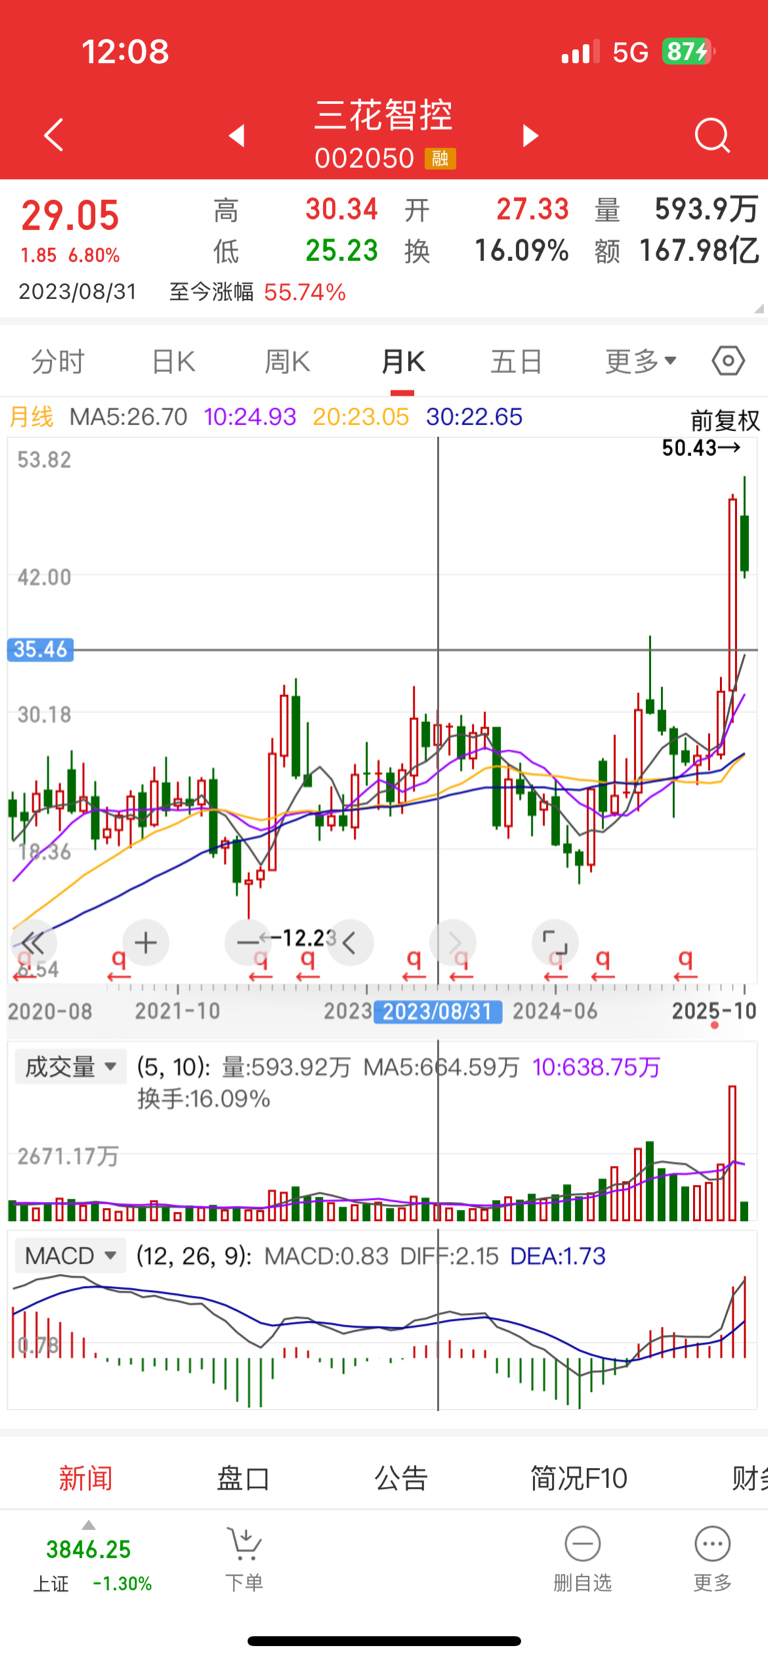Select the 日K tab

(x=173, y=361)
